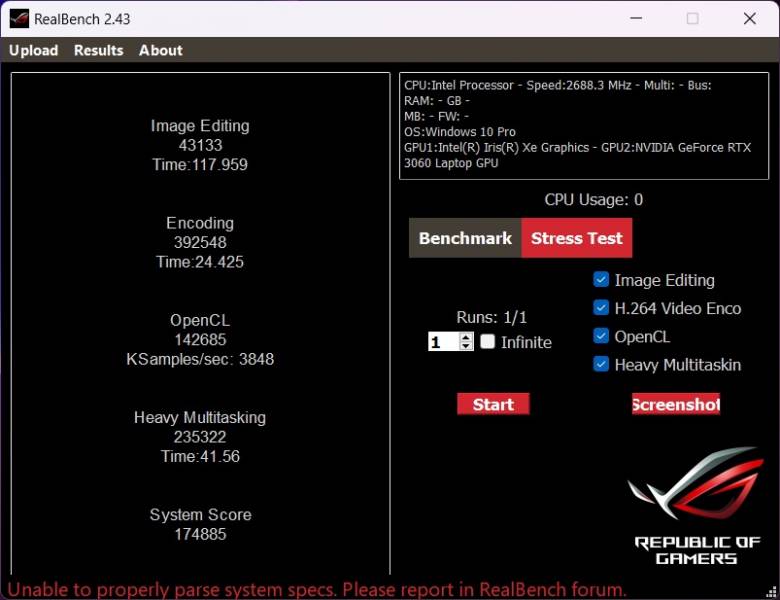Click the Runs: 1/1 label
Screen dimensions: 780x600
point(491,317)
